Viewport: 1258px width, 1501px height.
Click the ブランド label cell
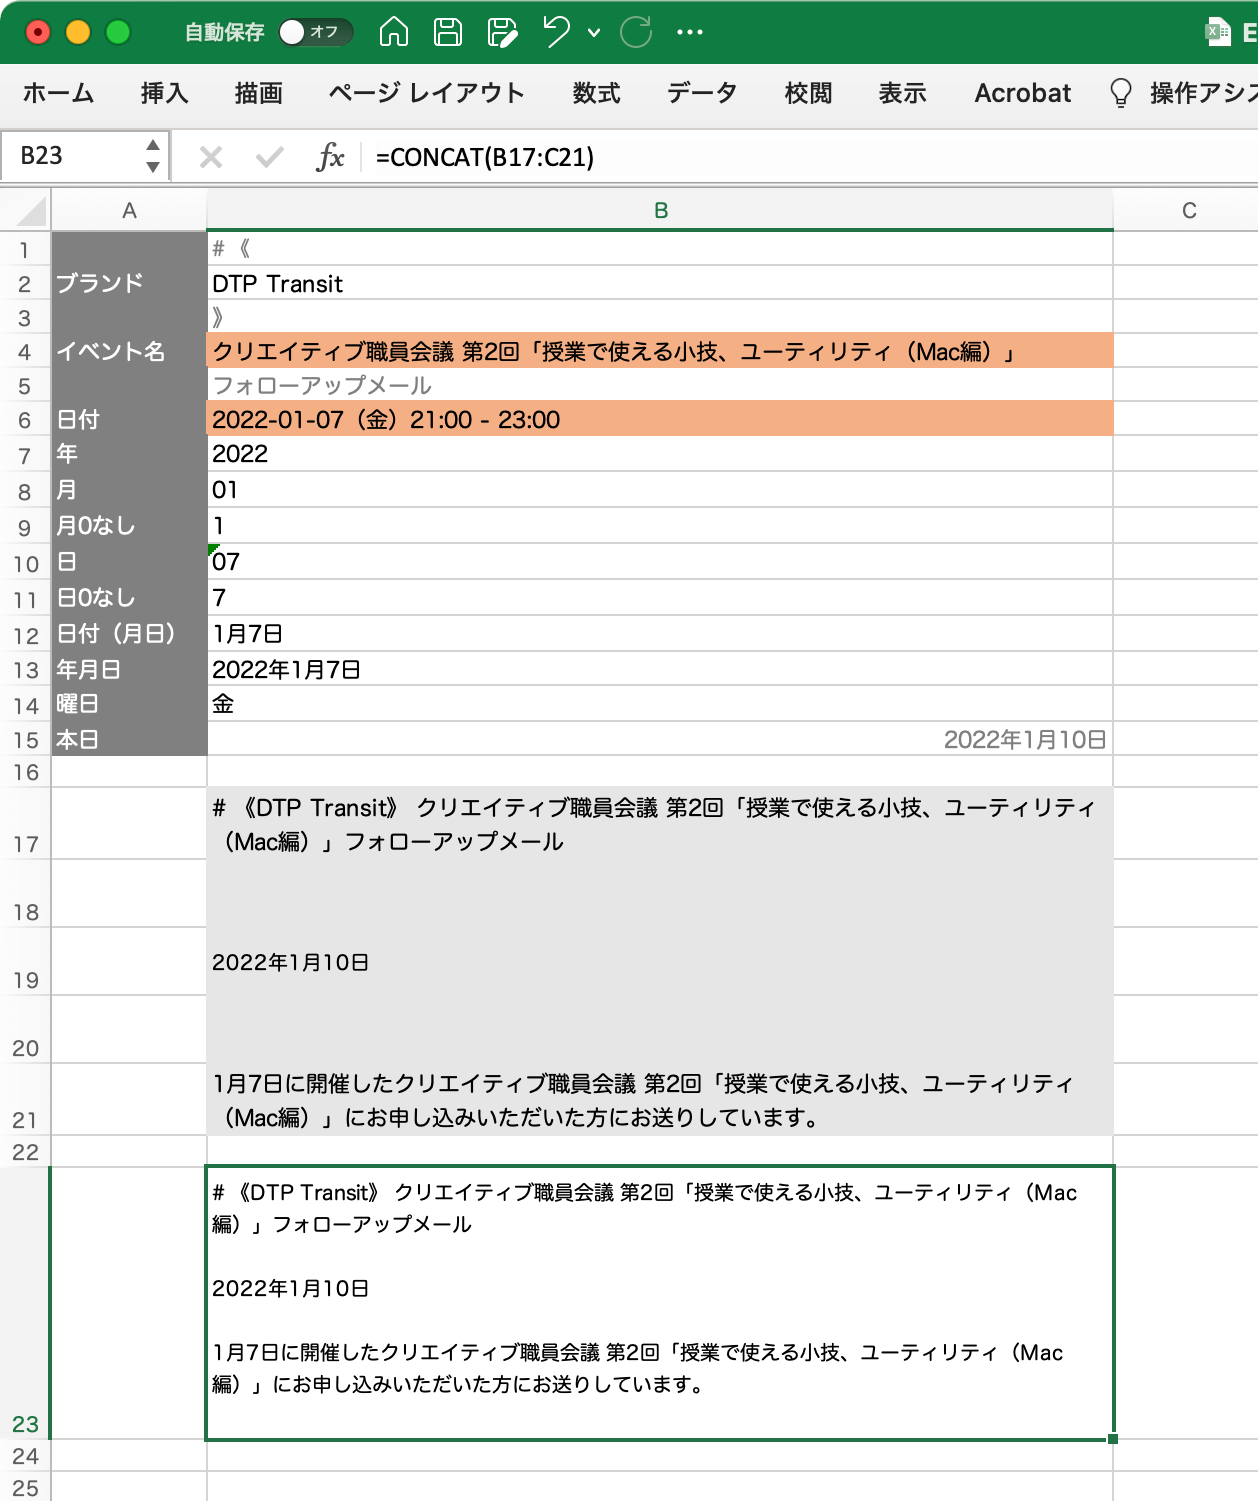tap(129, 283)
